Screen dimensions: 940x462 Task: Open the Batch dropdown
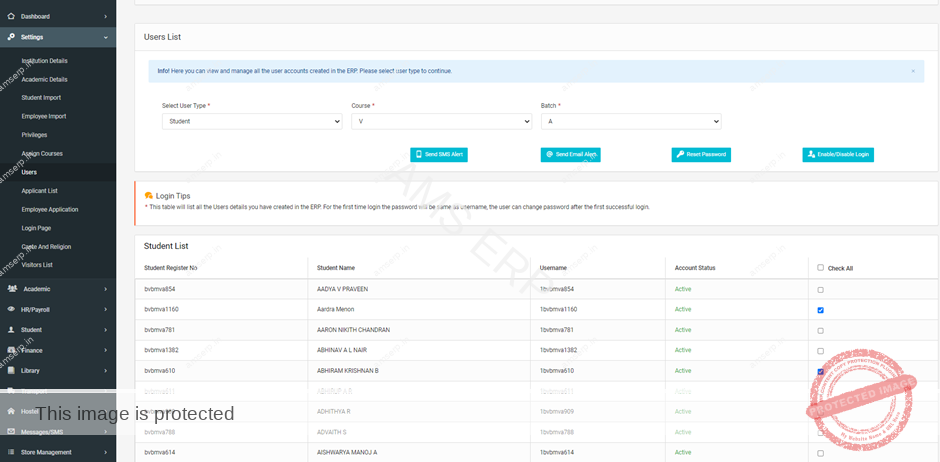[x=631, y=121]
